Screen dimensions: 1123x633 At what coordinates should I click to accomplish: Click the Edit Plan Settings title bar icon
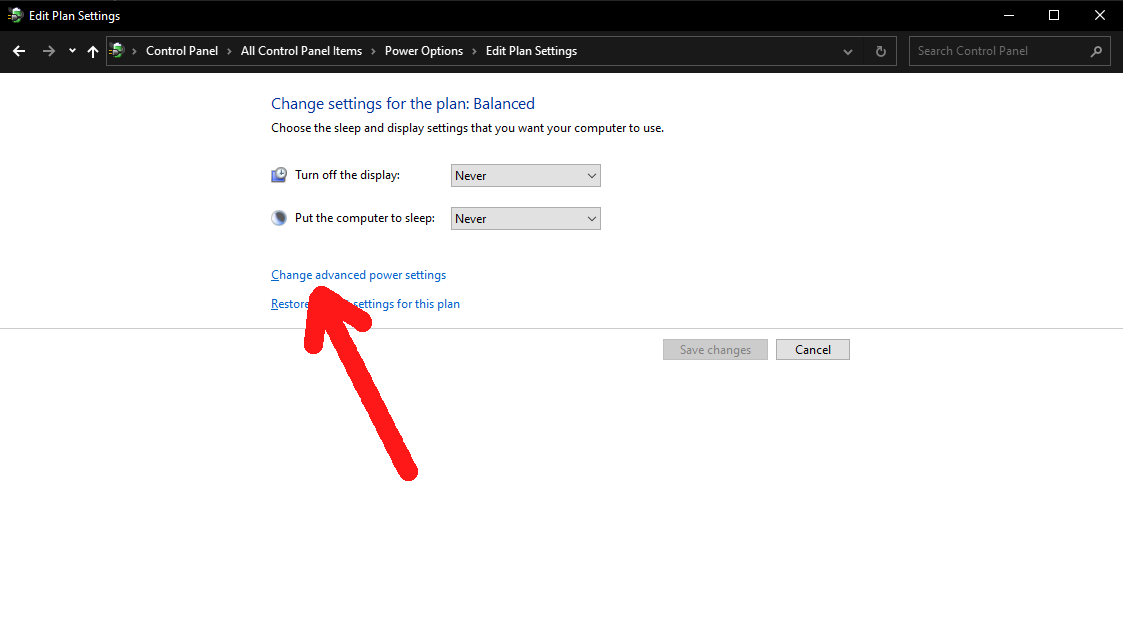click(x=15, y=16)
